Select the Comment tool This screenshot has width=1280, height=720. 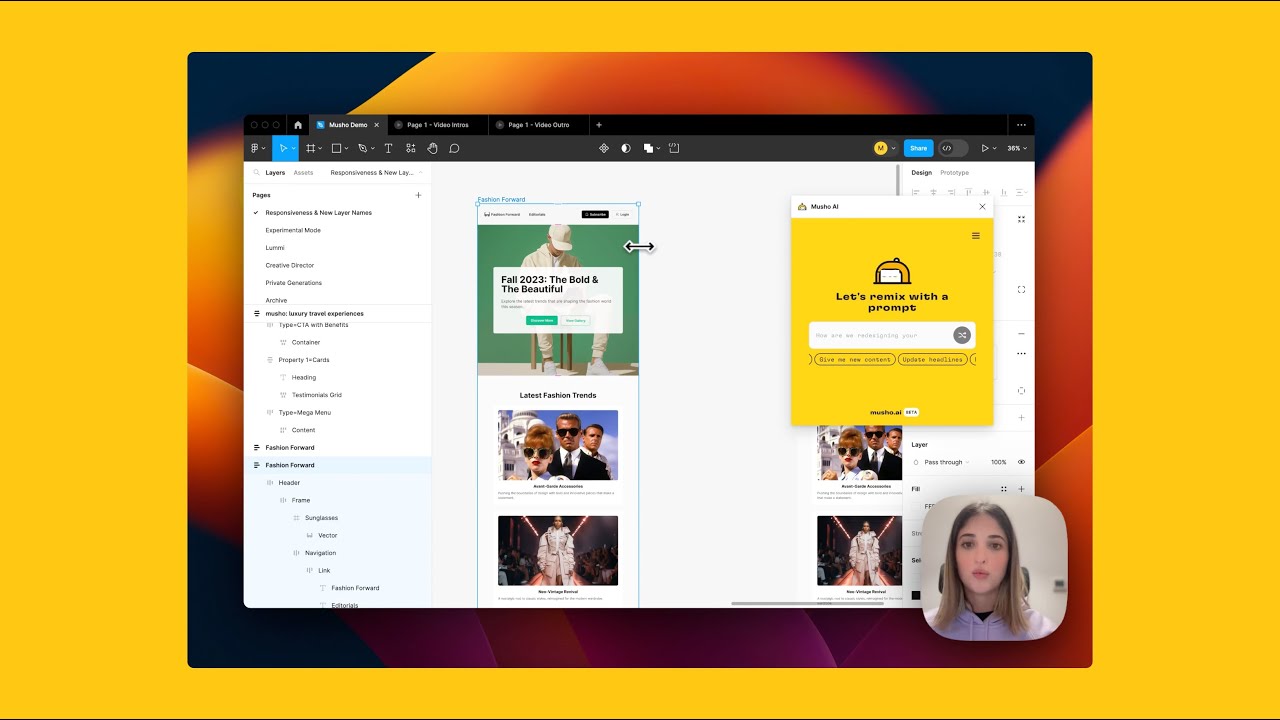pos(454,148)
